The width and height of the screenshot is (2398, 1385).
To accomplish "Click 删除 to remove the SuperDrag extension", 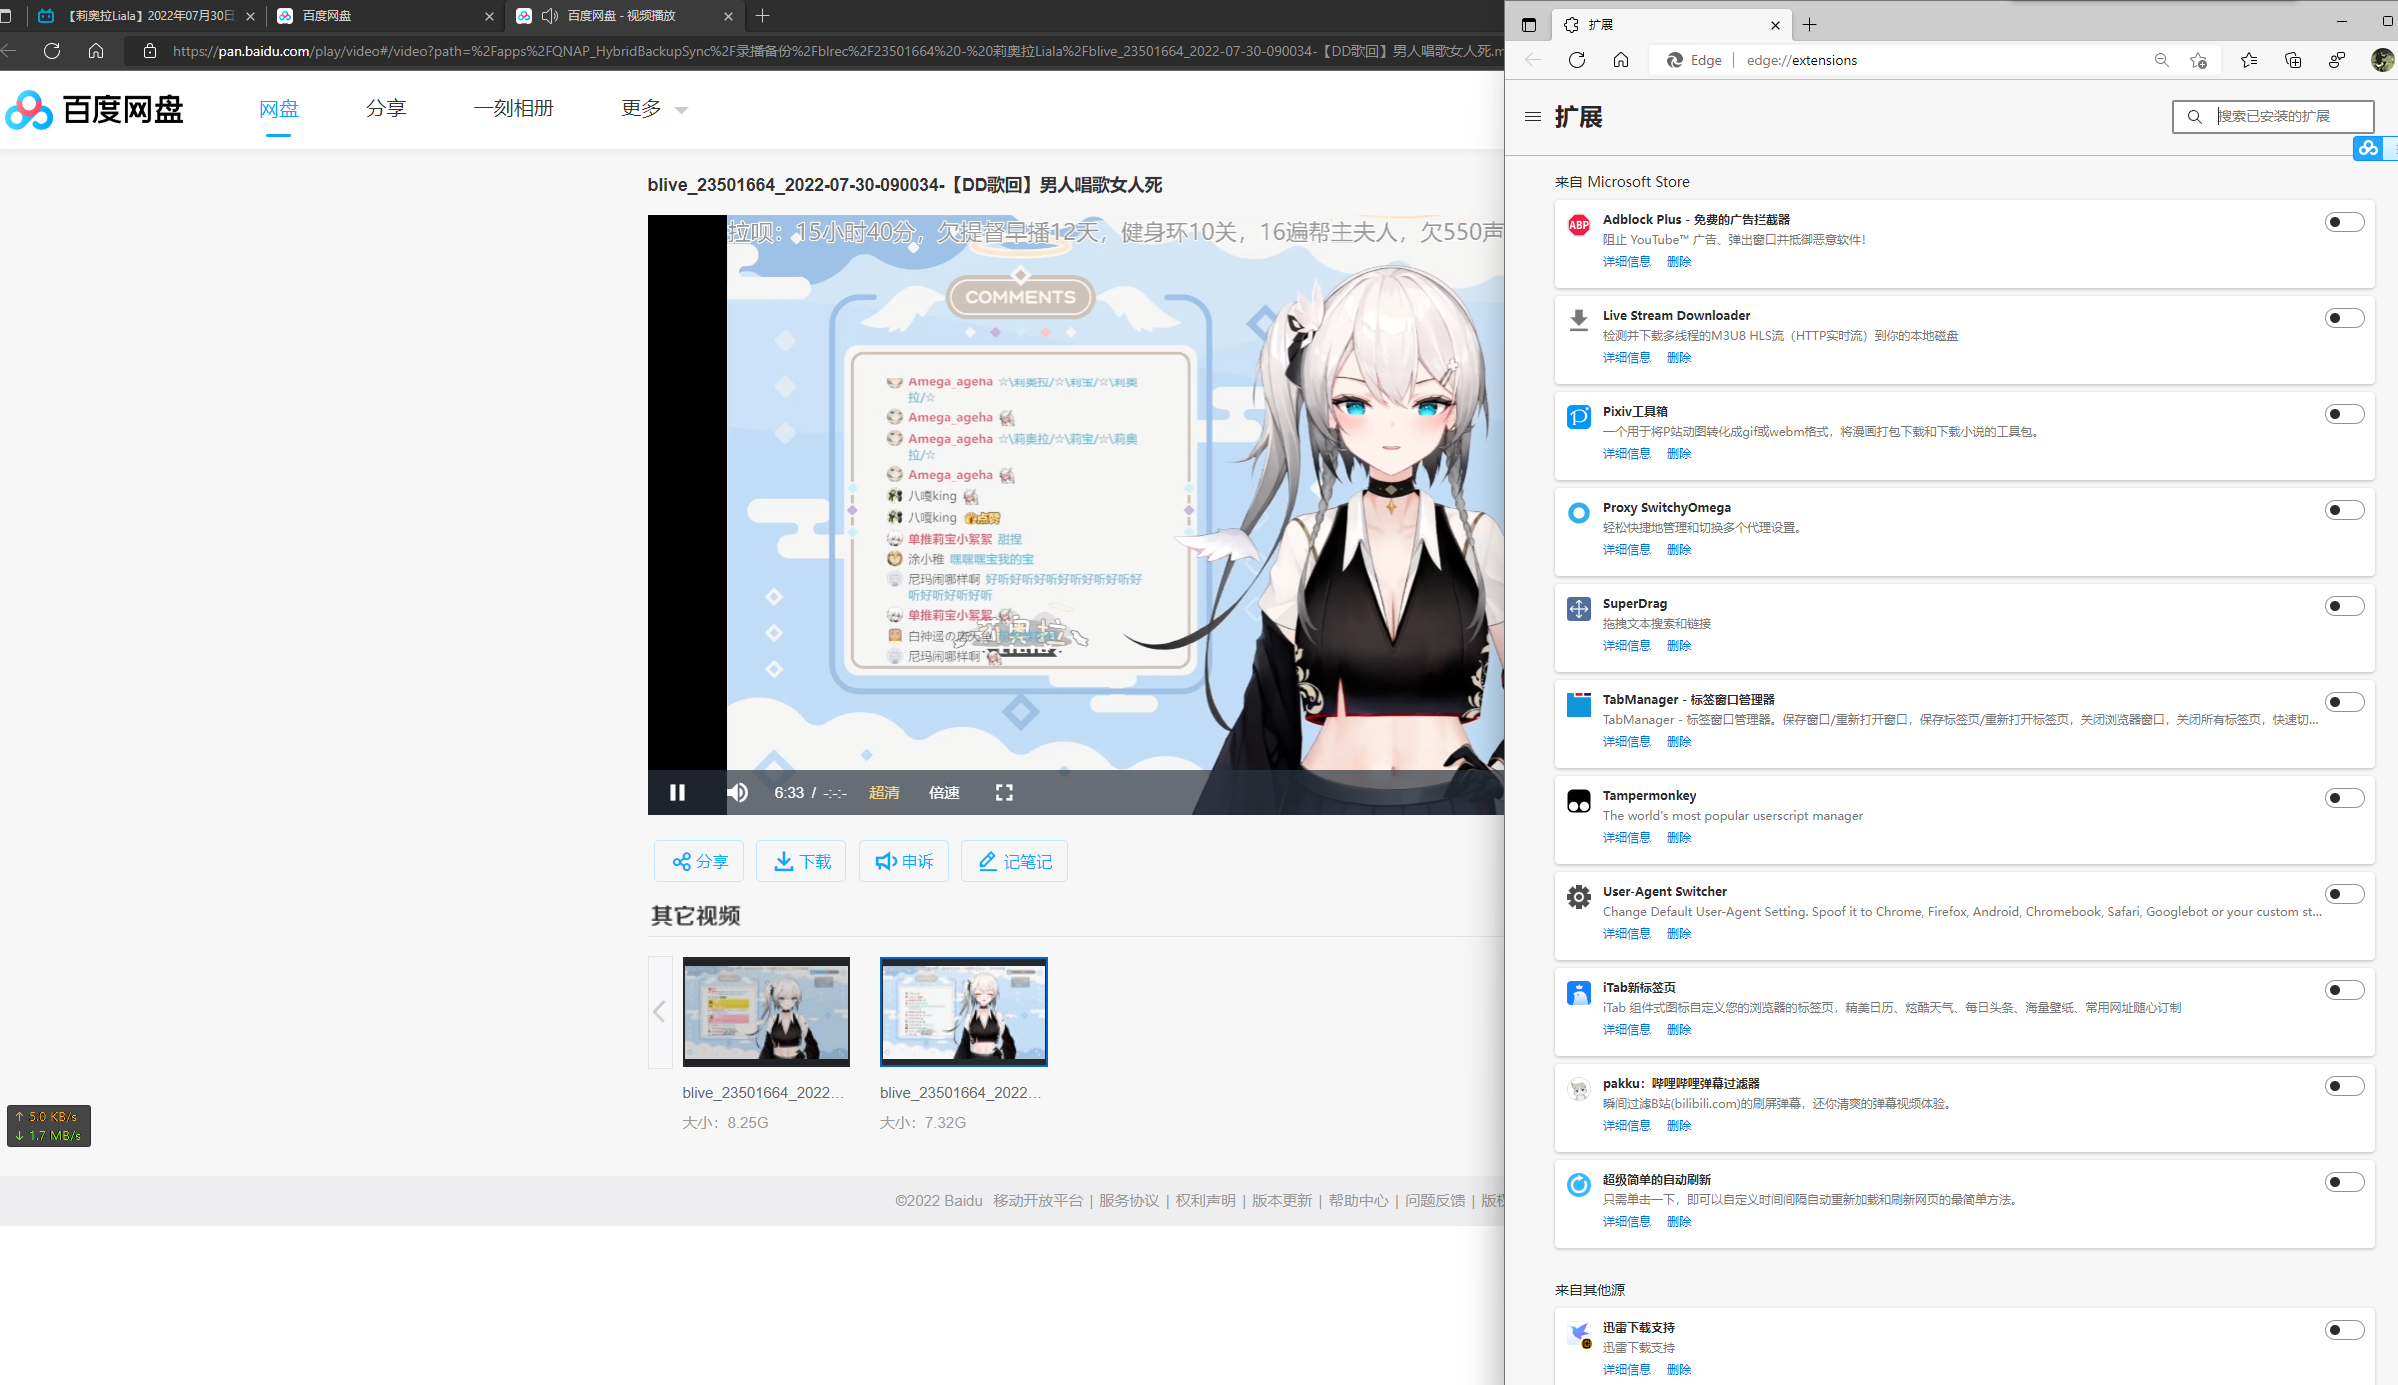I will [1679, 645].
